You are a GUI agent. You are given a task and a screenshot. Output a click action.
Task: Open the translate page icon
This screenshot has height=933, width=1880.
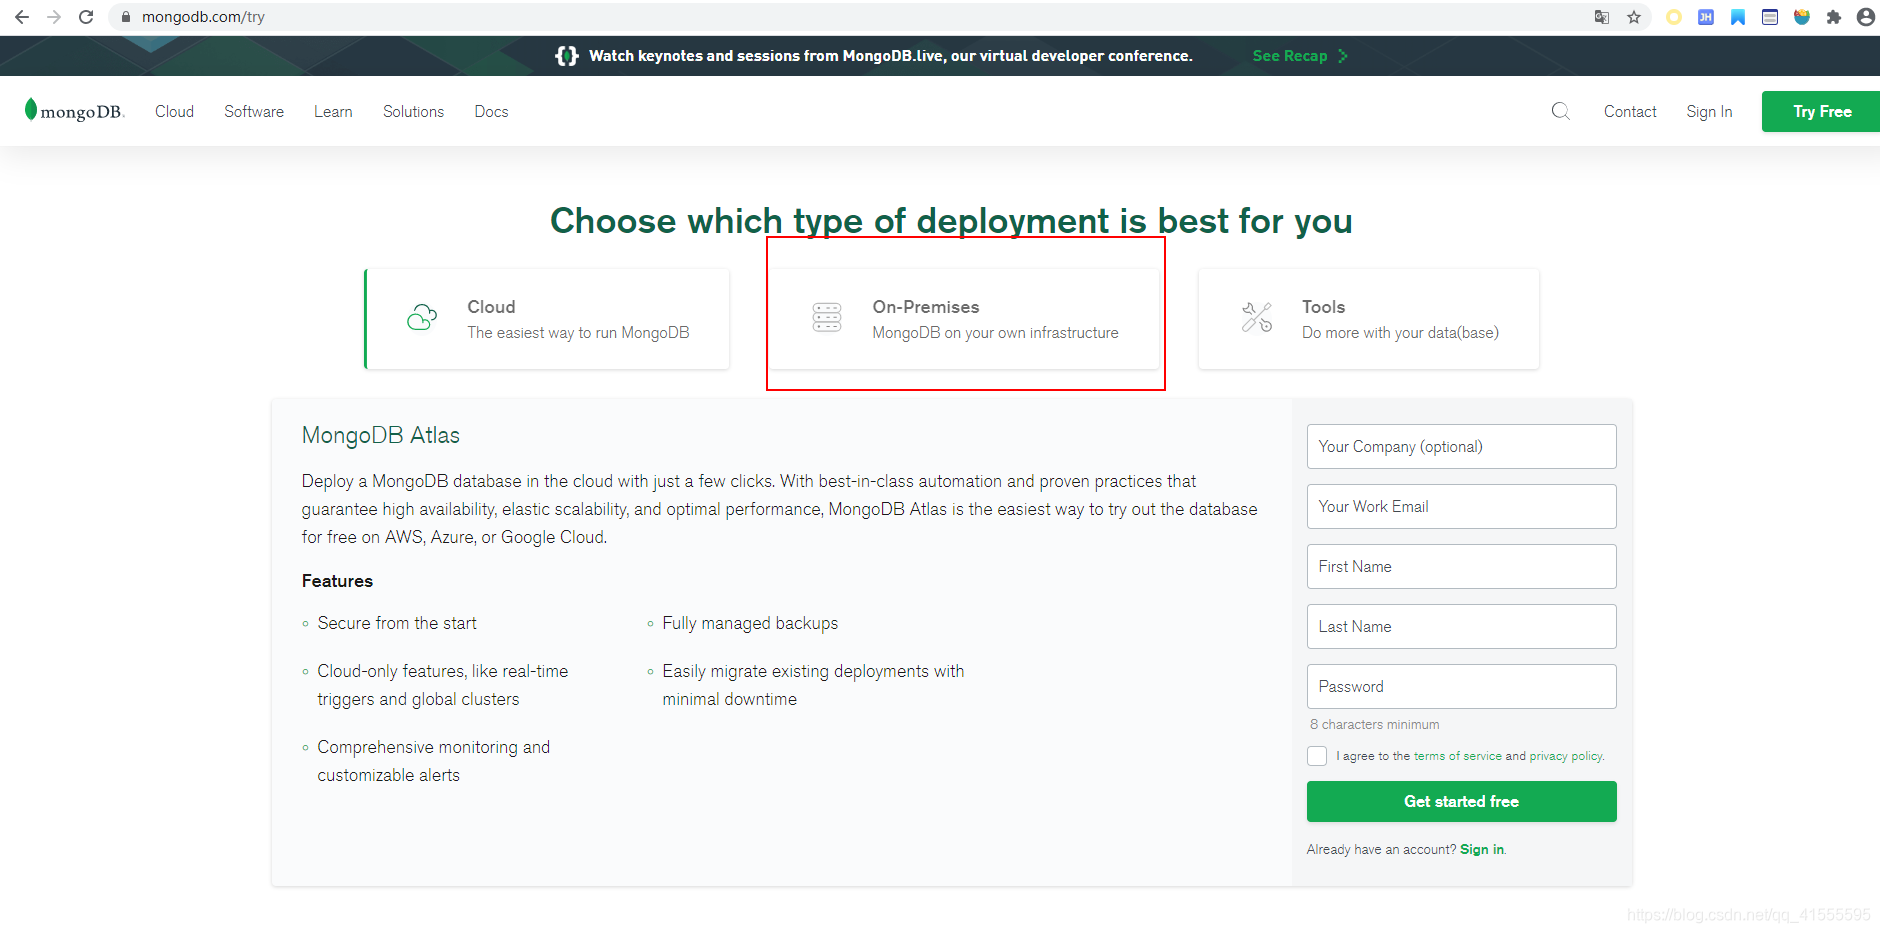point(1602,17)
